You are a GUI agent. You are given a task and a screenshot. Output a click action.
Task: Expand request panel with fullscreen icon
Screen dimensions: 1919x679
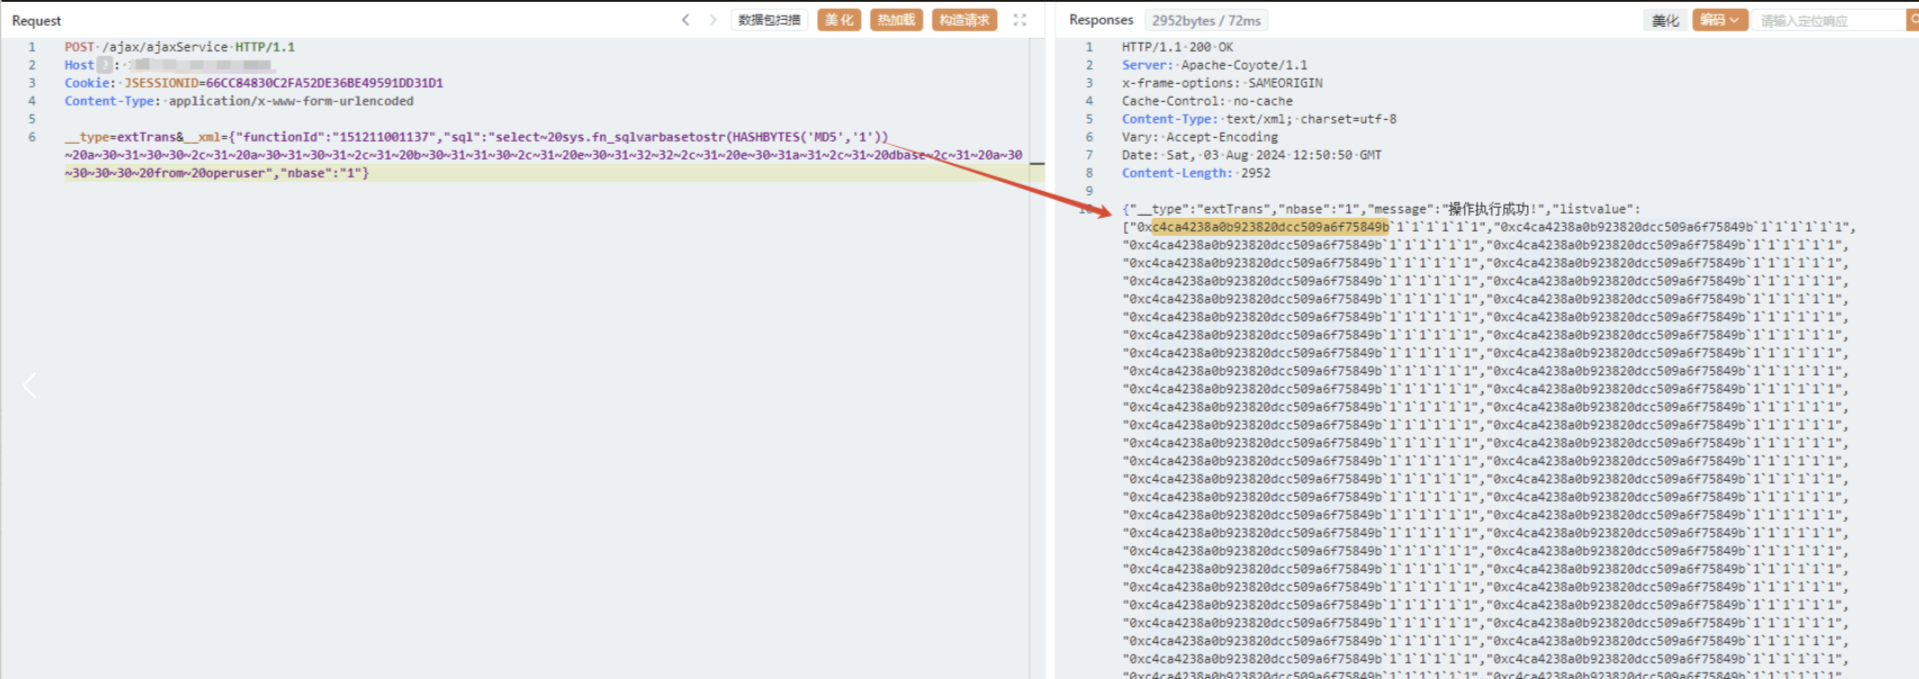click(1020, 20)
